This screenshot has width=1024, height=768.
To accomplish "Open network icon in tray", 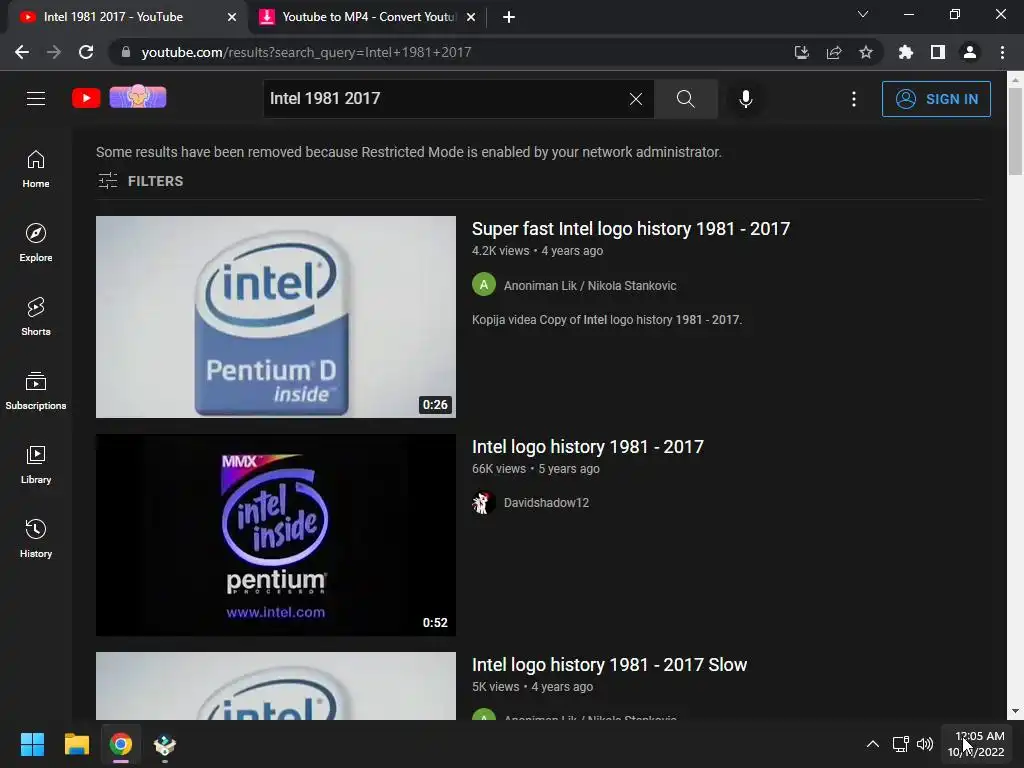I will [x=901, y=744].
